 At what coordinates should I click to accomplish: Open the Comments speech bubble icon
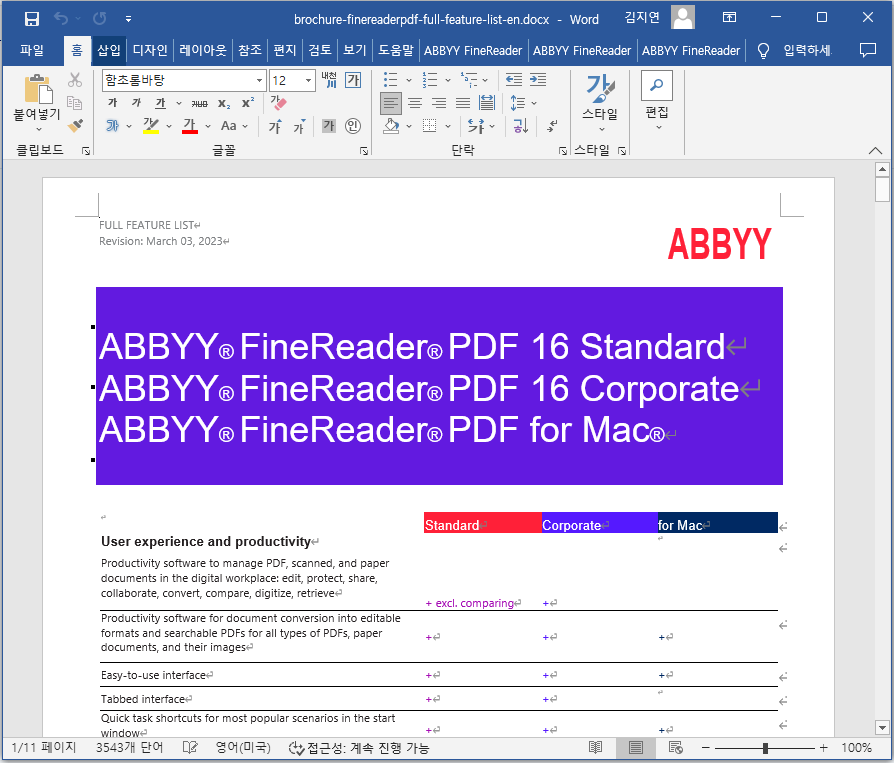[867, 50]
